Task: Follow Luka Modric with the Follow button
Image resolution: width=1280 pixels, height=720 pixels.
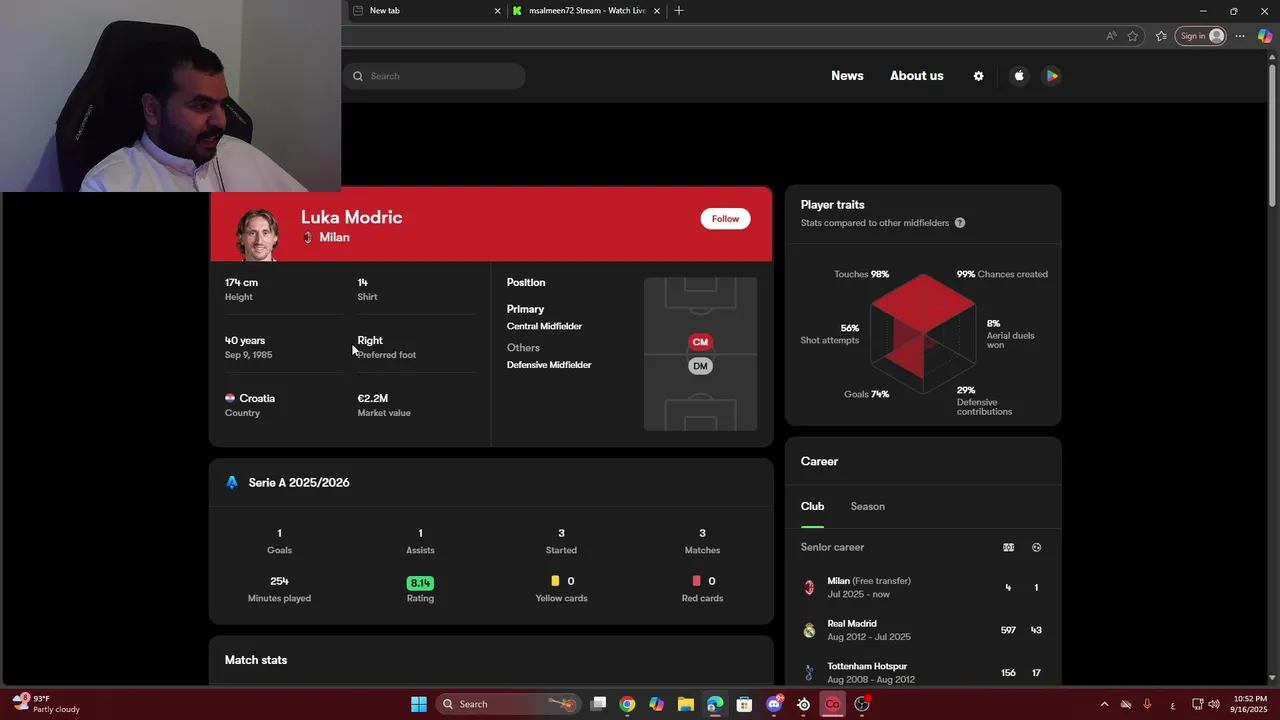Action: coord(726,219)
